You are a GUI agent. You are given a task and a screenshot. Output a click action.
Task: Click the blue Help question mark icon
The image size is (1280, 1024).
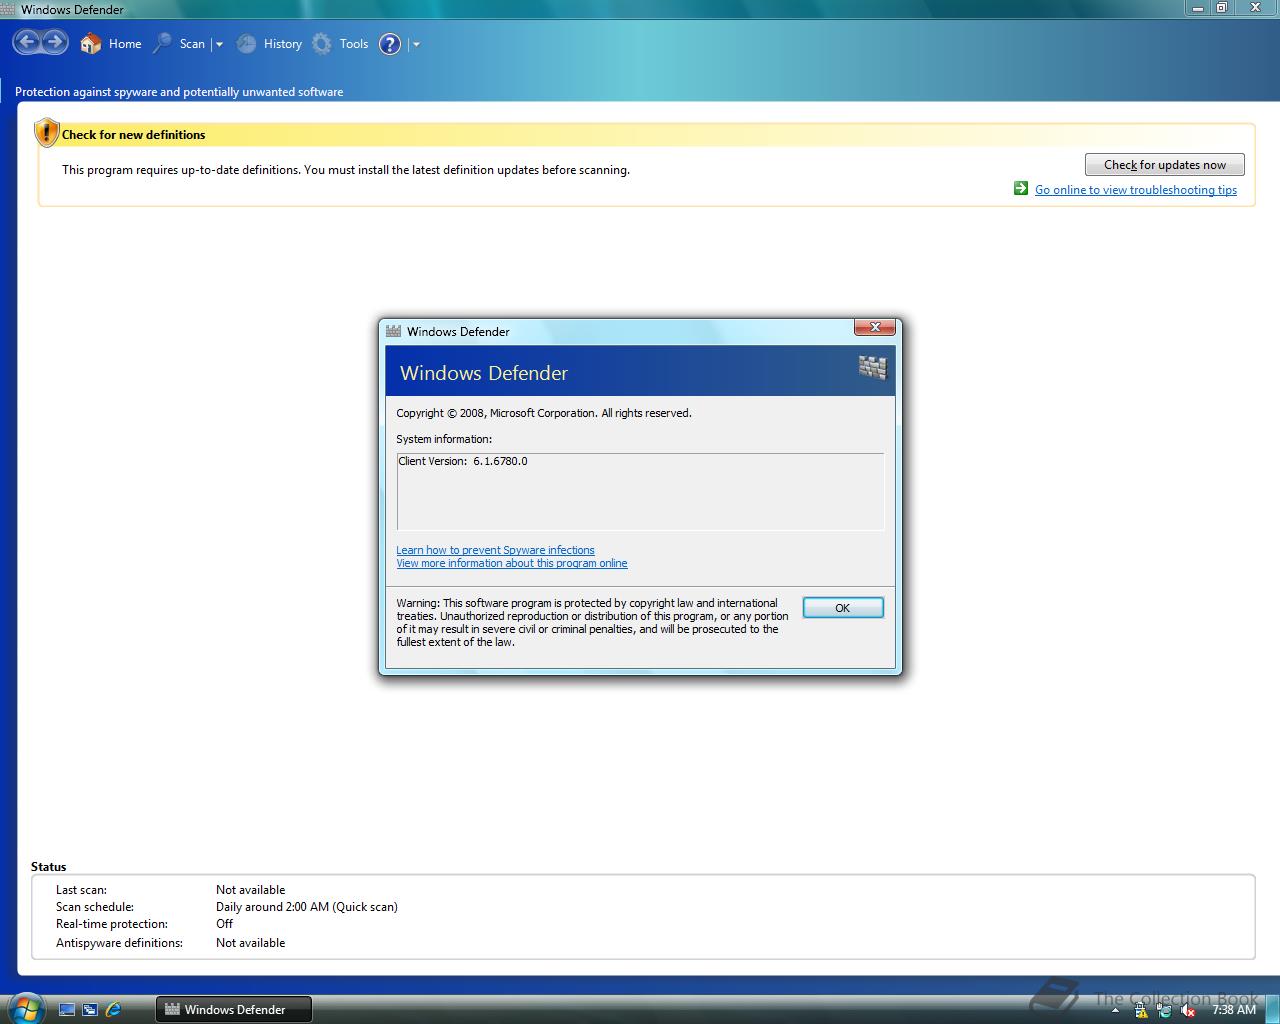pyautogui.click(x=390, y=44)
